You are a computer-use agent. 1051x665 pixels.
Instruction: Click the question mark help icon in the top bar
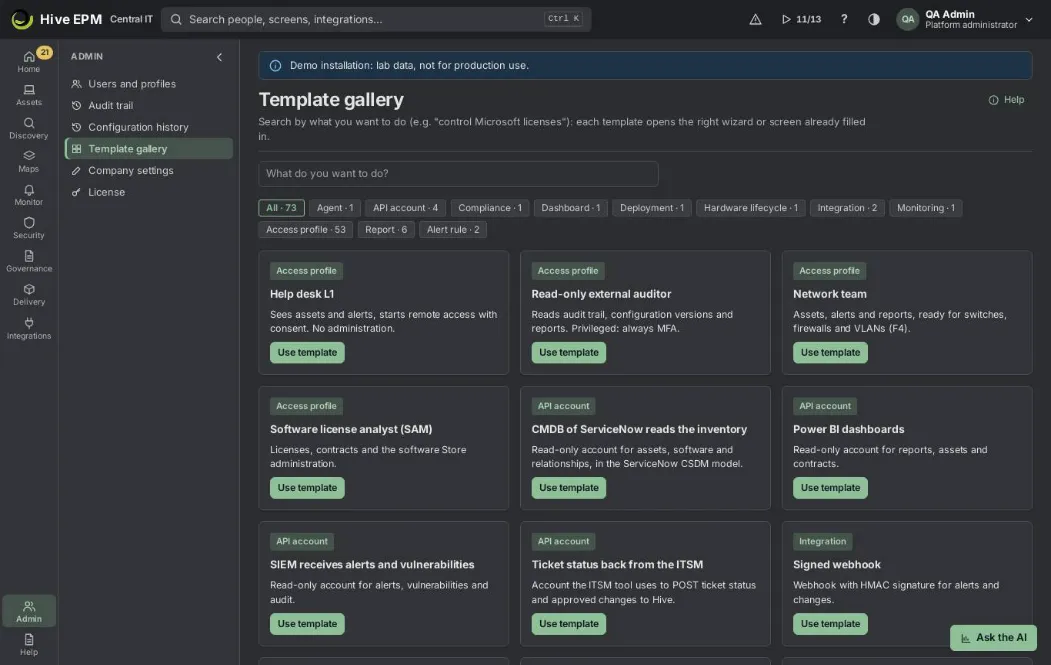(x=844, y=19)
